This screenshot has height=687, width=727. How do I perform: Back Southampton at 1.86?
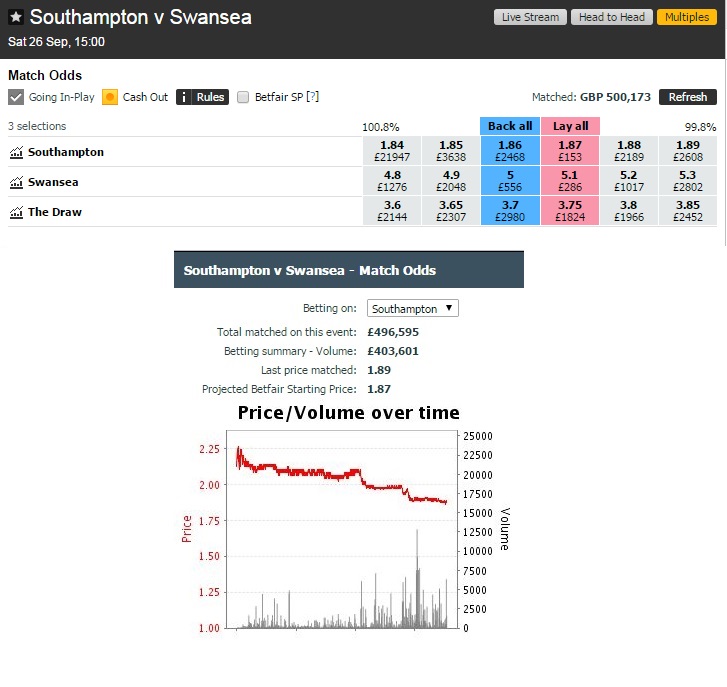[x=510, y=151]
